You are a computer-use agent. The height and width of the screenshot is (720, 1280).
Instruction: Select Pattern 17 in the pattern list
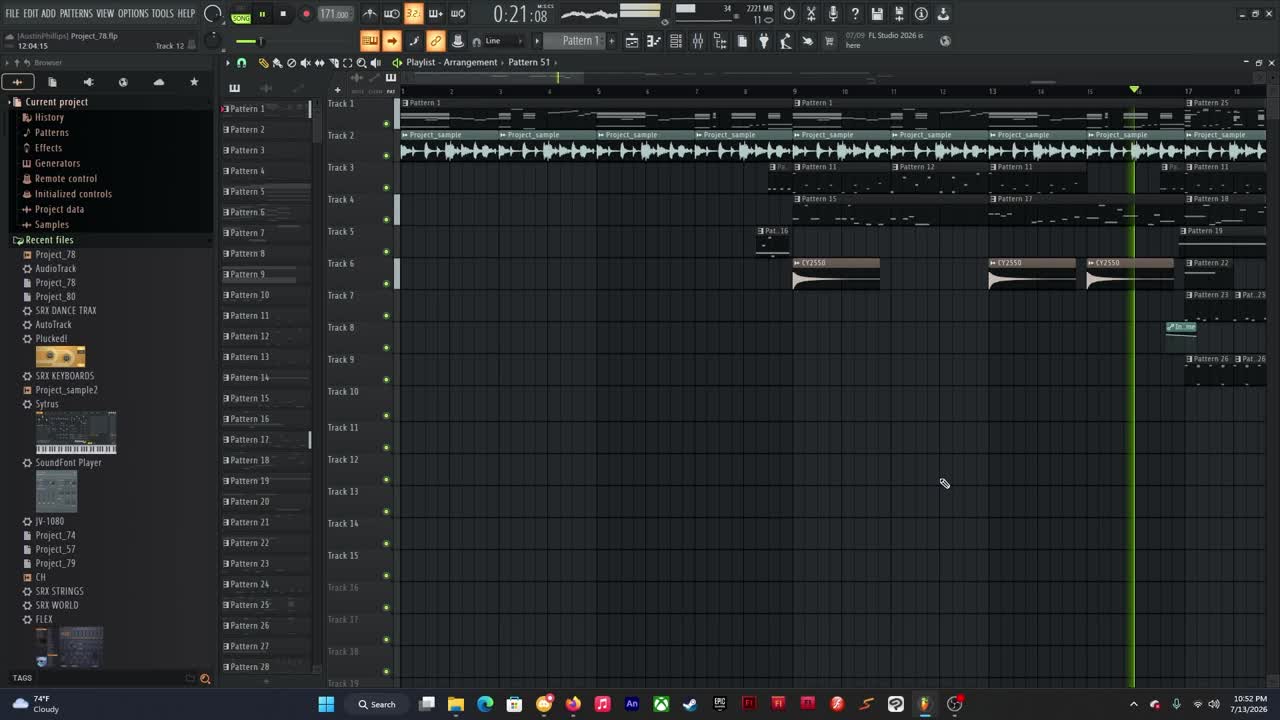coord(266,440)
